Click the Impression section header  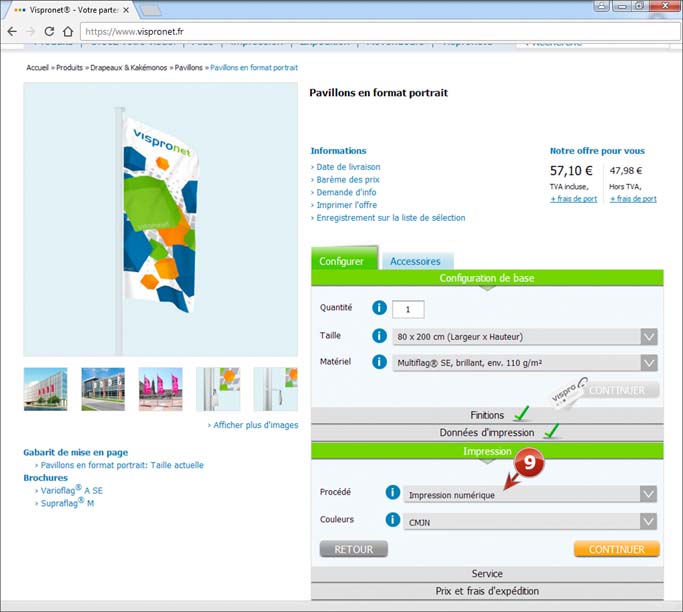(x=487, y=451)
